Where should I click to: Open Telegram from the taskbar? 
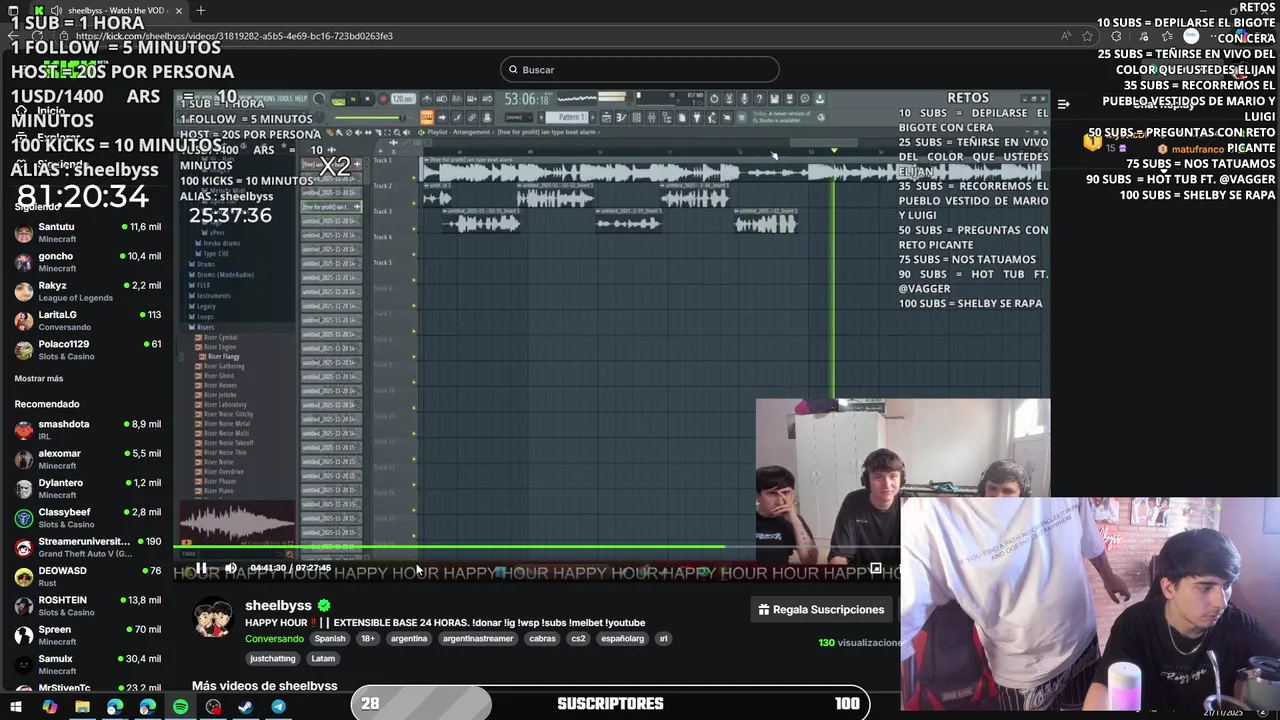click(x=278, y=707)
